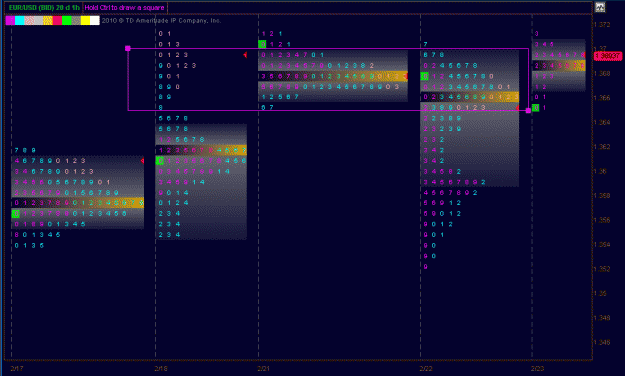
Task: Select the white color swatch
Action: pyautogui.click(x=95, y=20)
